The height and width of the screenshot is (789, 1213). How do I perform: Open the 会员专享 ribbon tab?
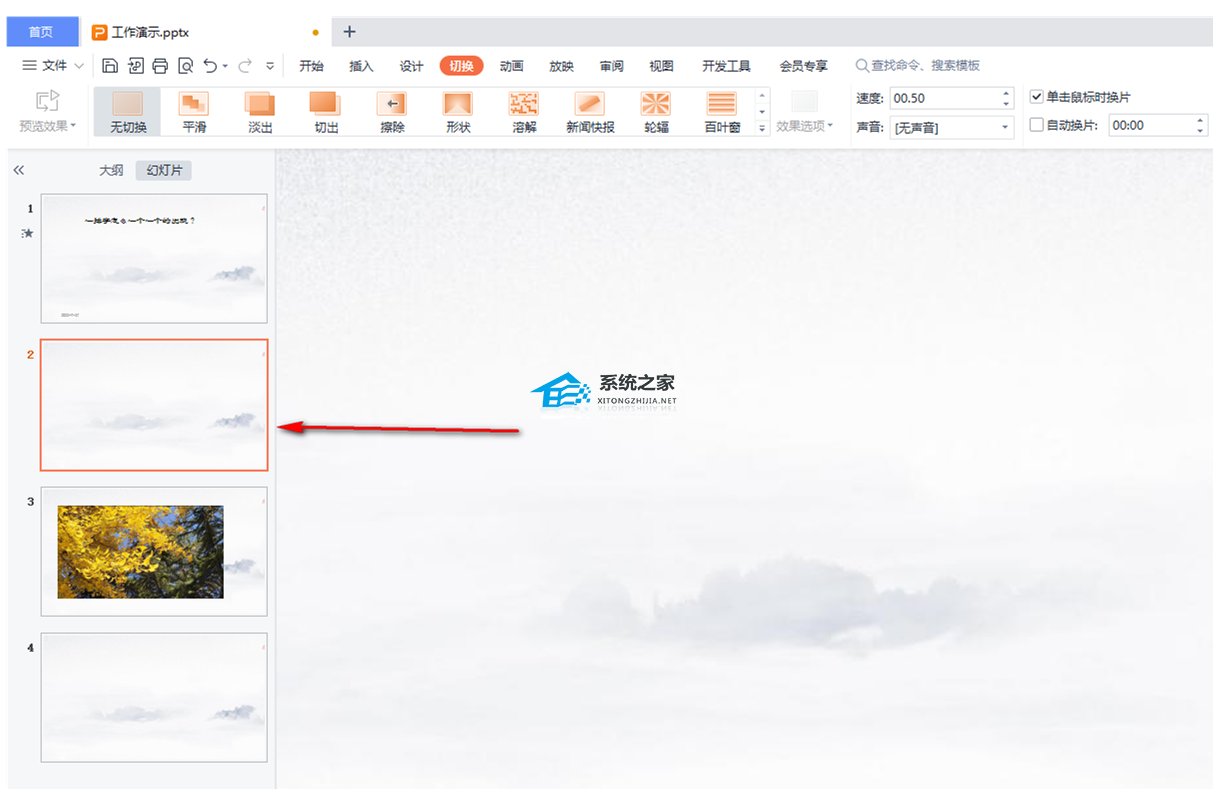tap(803, 66)
